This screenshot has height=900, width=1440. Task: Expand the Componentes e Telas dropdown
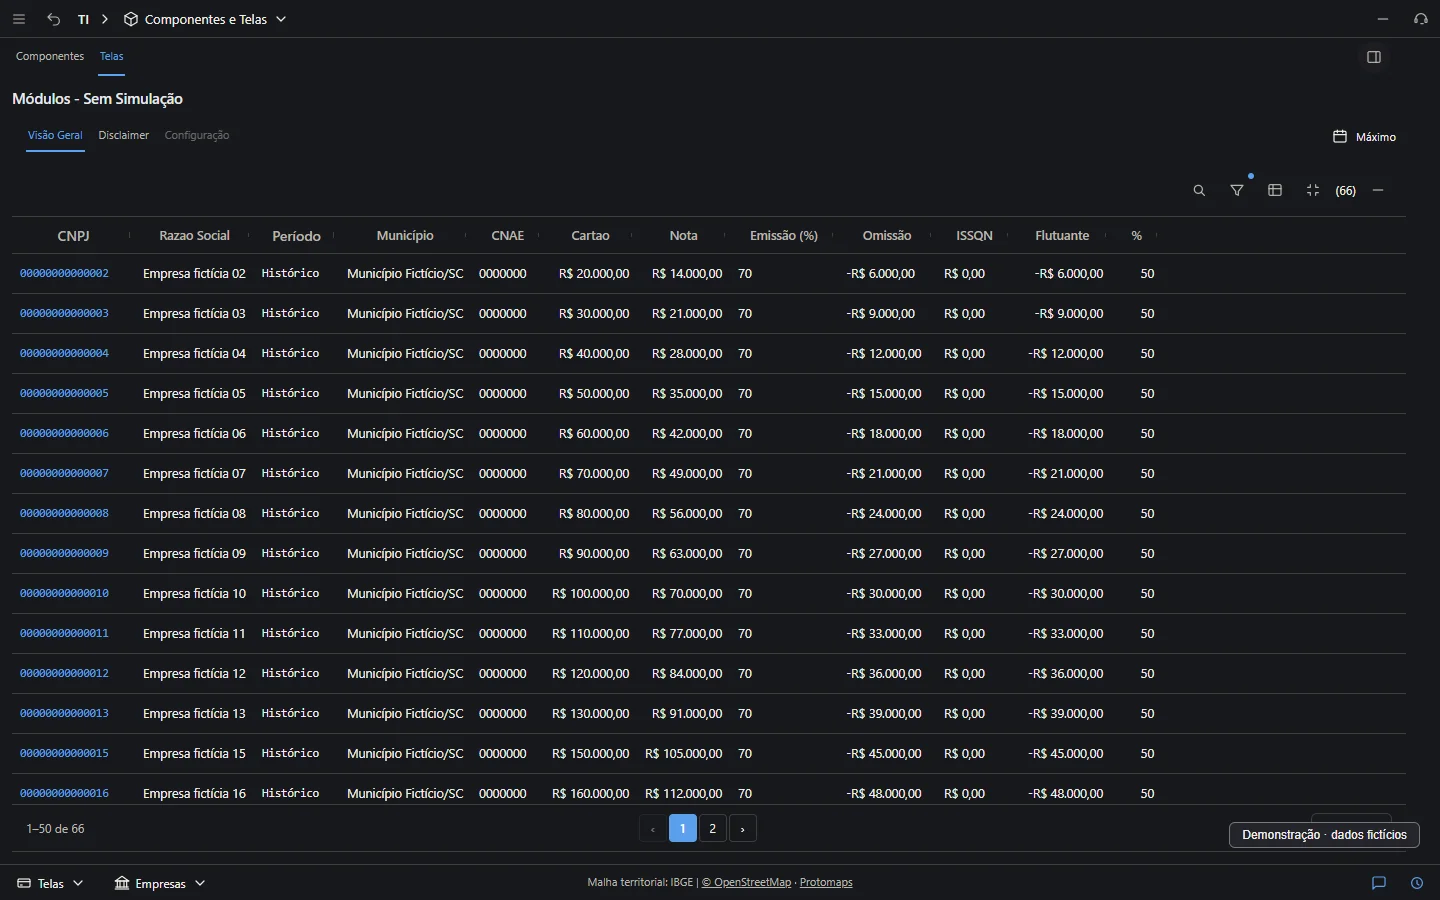282,19
